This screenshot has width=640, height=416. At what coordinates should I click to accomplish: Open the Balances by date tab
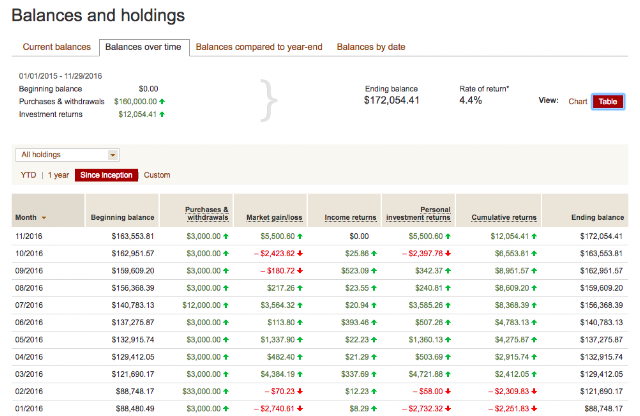371,47
